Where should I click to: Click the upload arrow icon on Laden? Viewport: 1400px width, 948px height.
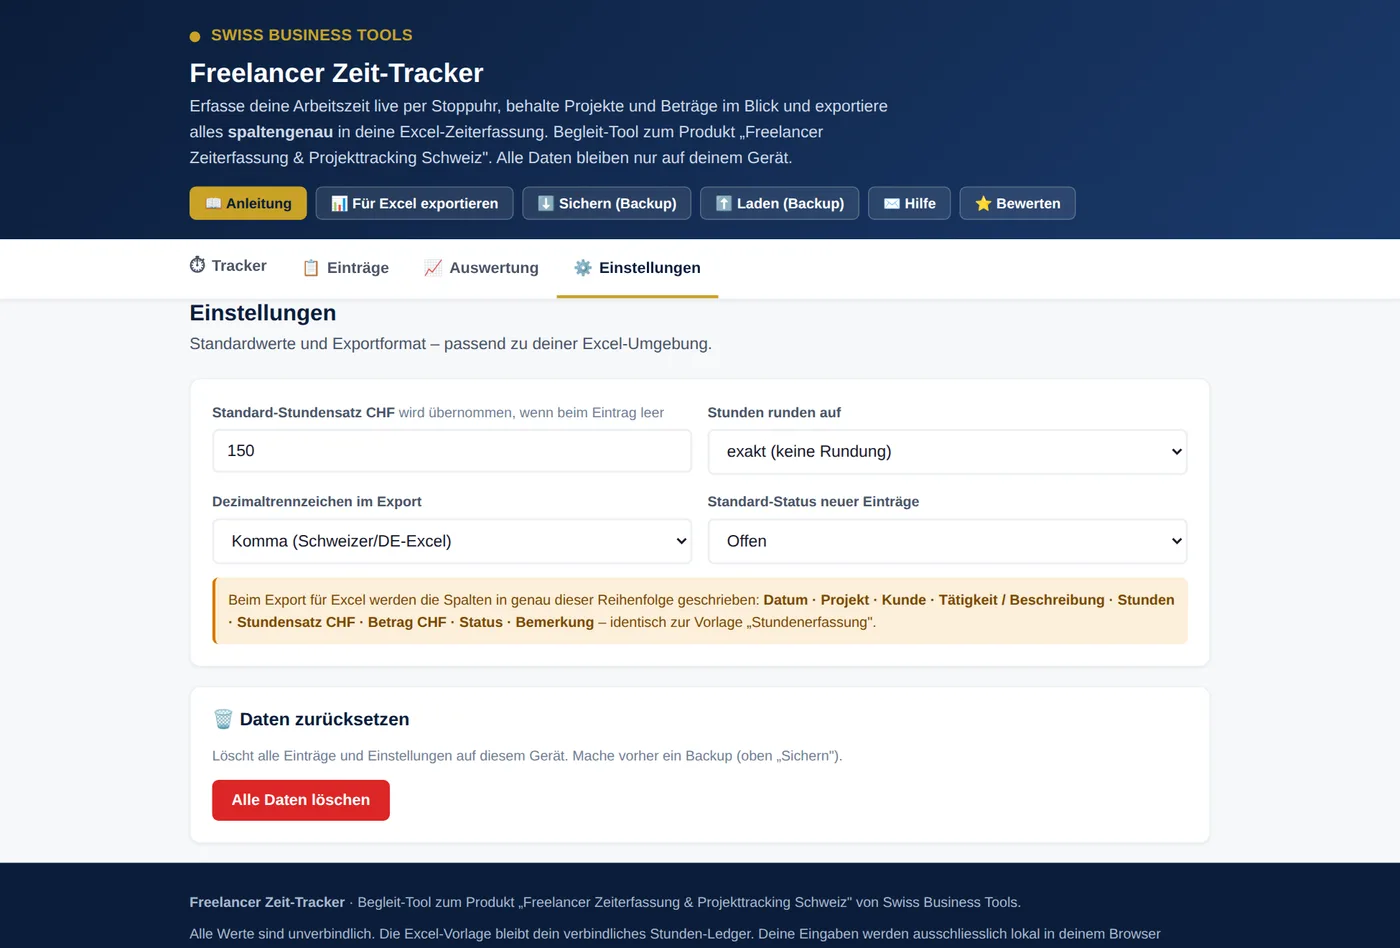[724, 203]
